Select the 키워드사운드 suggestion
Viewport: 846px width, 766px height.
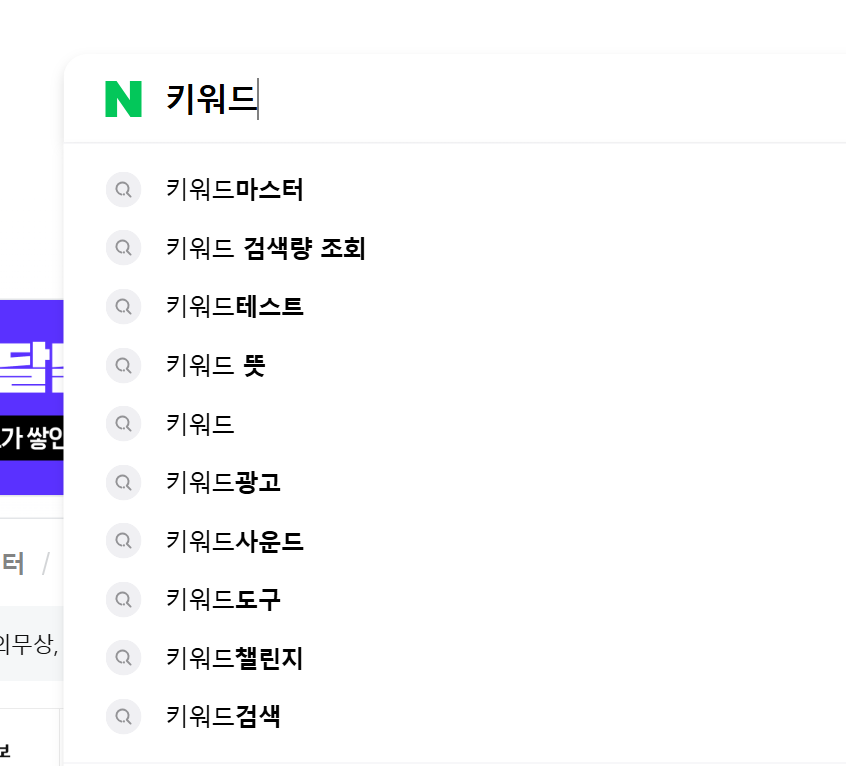[x=233, y=540]
